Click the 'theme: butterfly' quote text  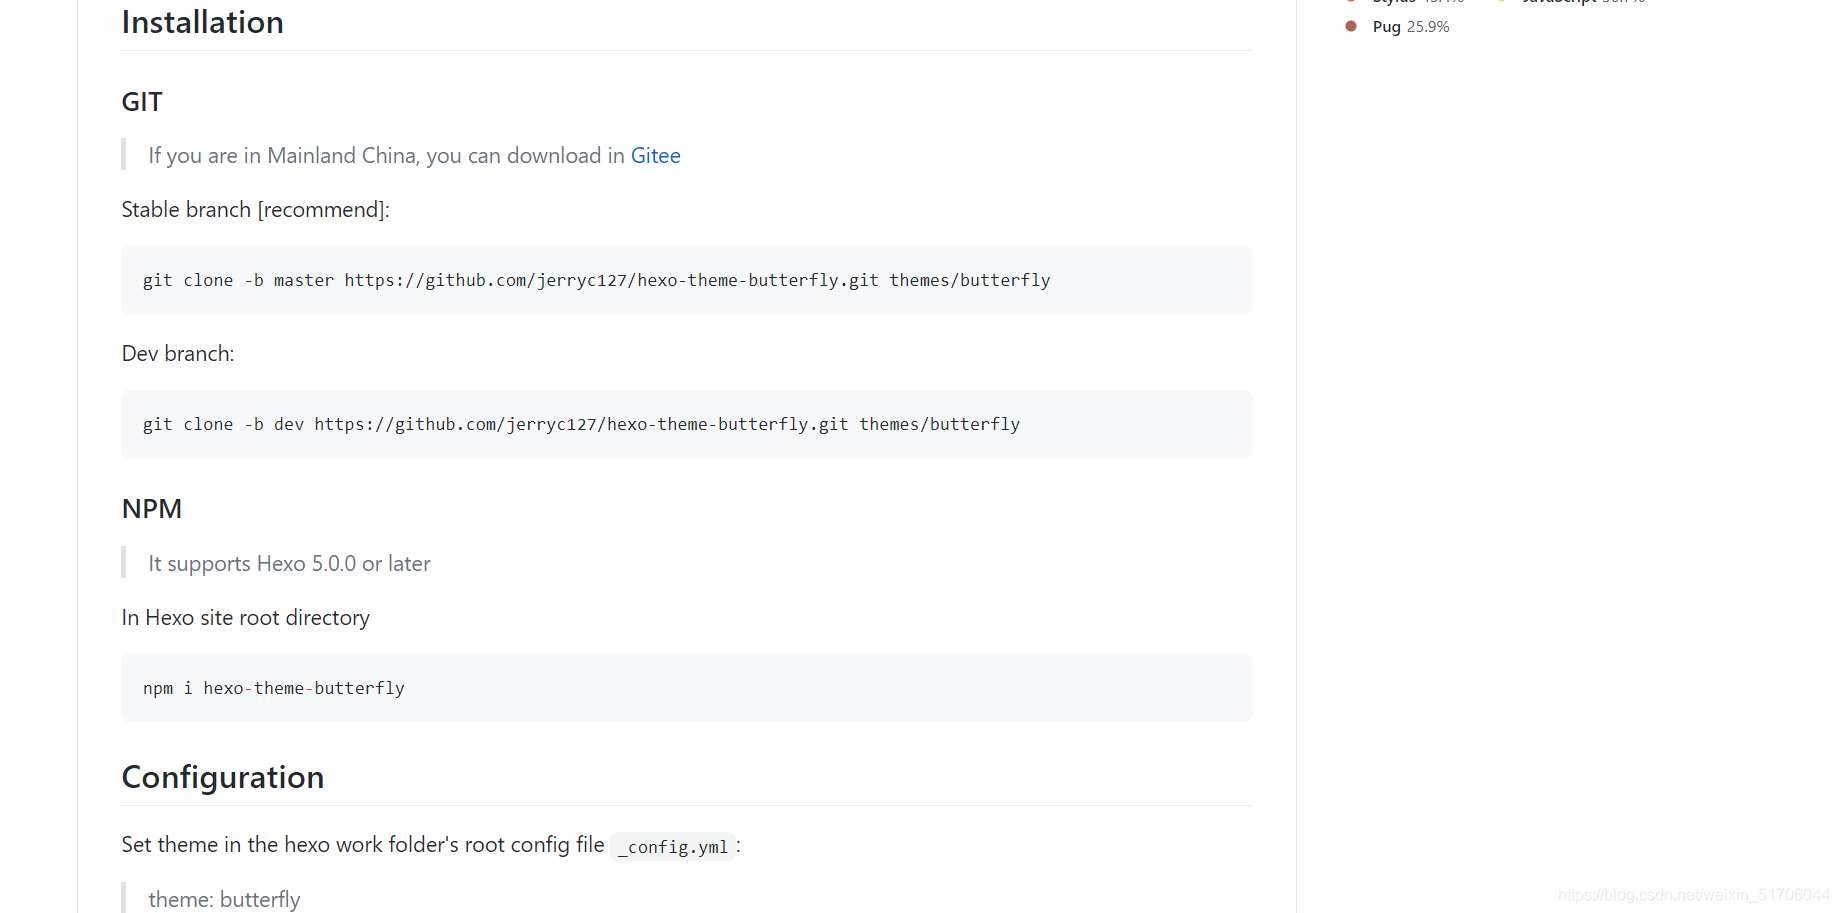(x=224, y=899)
